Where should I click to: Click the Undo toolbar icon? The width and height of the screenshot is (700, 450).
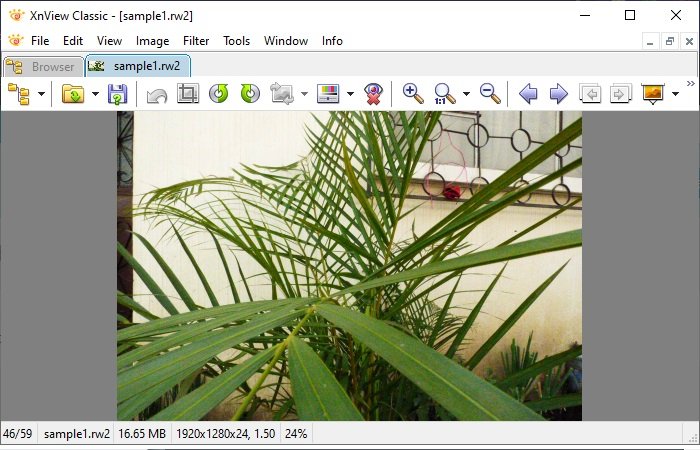[x=157, y=95]
